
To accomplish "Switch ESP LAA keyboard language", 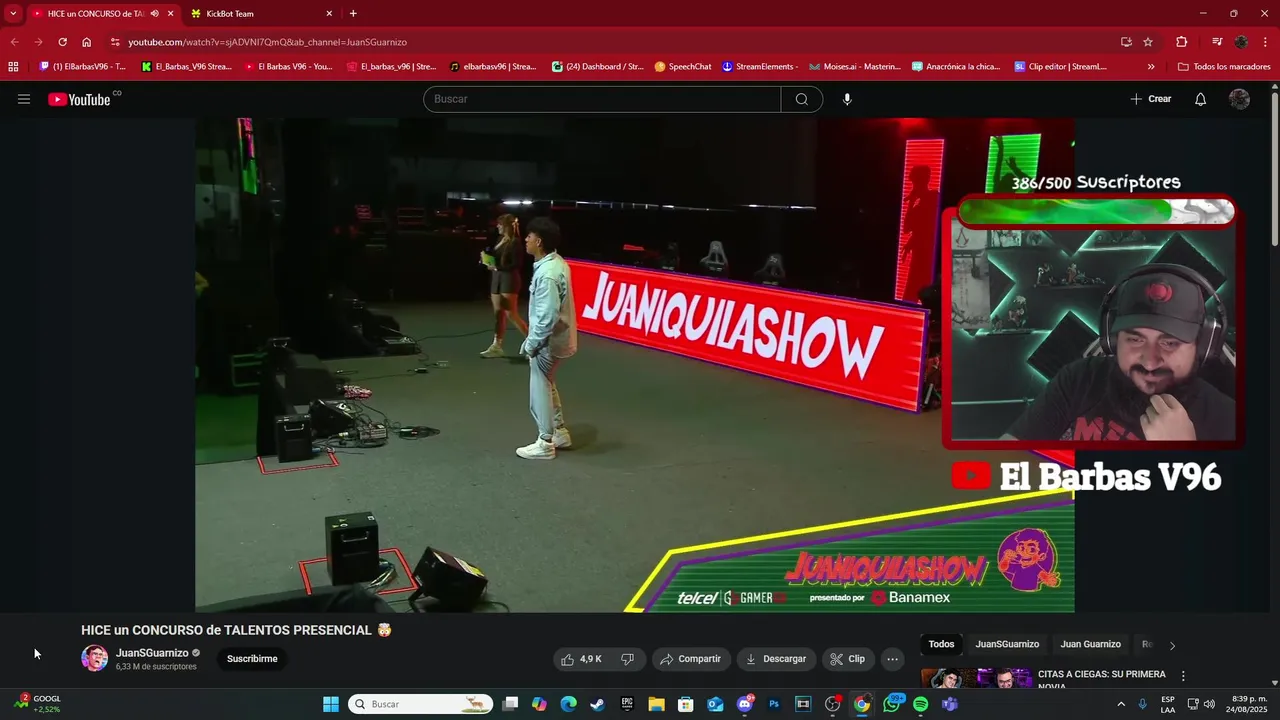I will click(1168, 704).
